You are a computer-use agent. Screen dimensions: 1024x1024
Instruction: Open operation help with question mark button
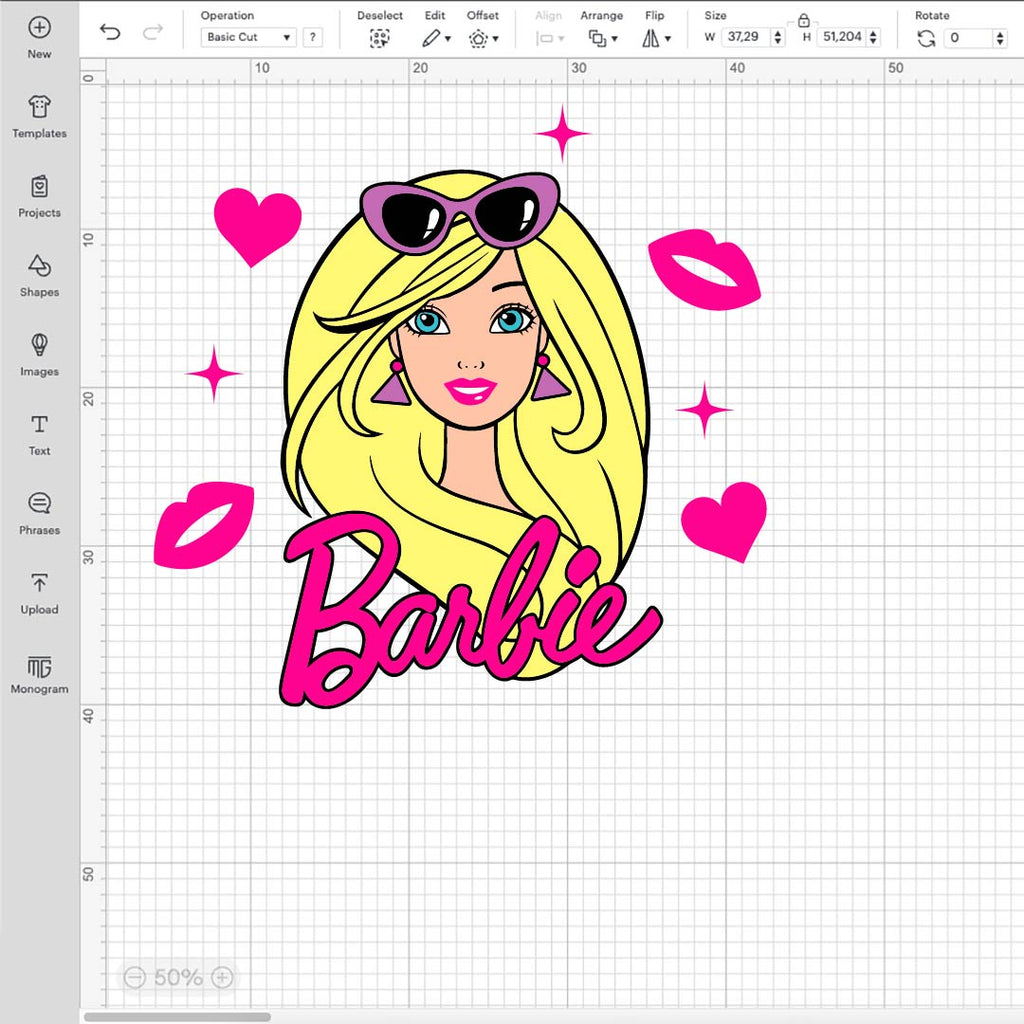313,37
